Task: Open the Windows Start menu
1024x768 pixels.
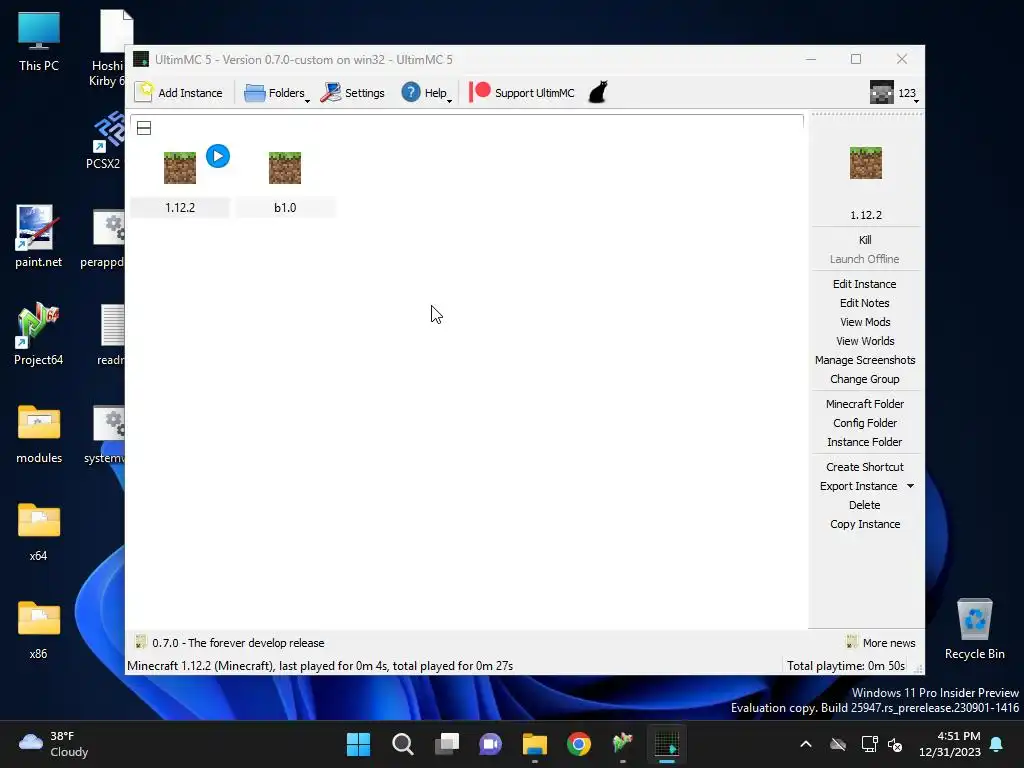Action: coord(358,744)
